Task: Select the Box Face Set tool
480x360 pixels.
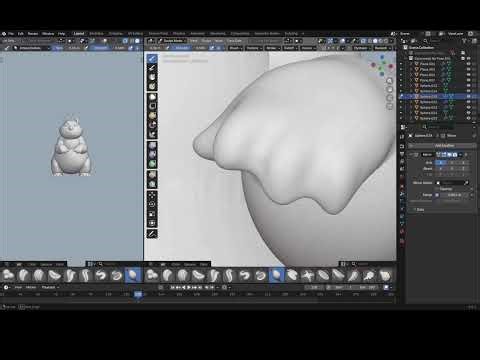Action: click(x=152, y=116)
